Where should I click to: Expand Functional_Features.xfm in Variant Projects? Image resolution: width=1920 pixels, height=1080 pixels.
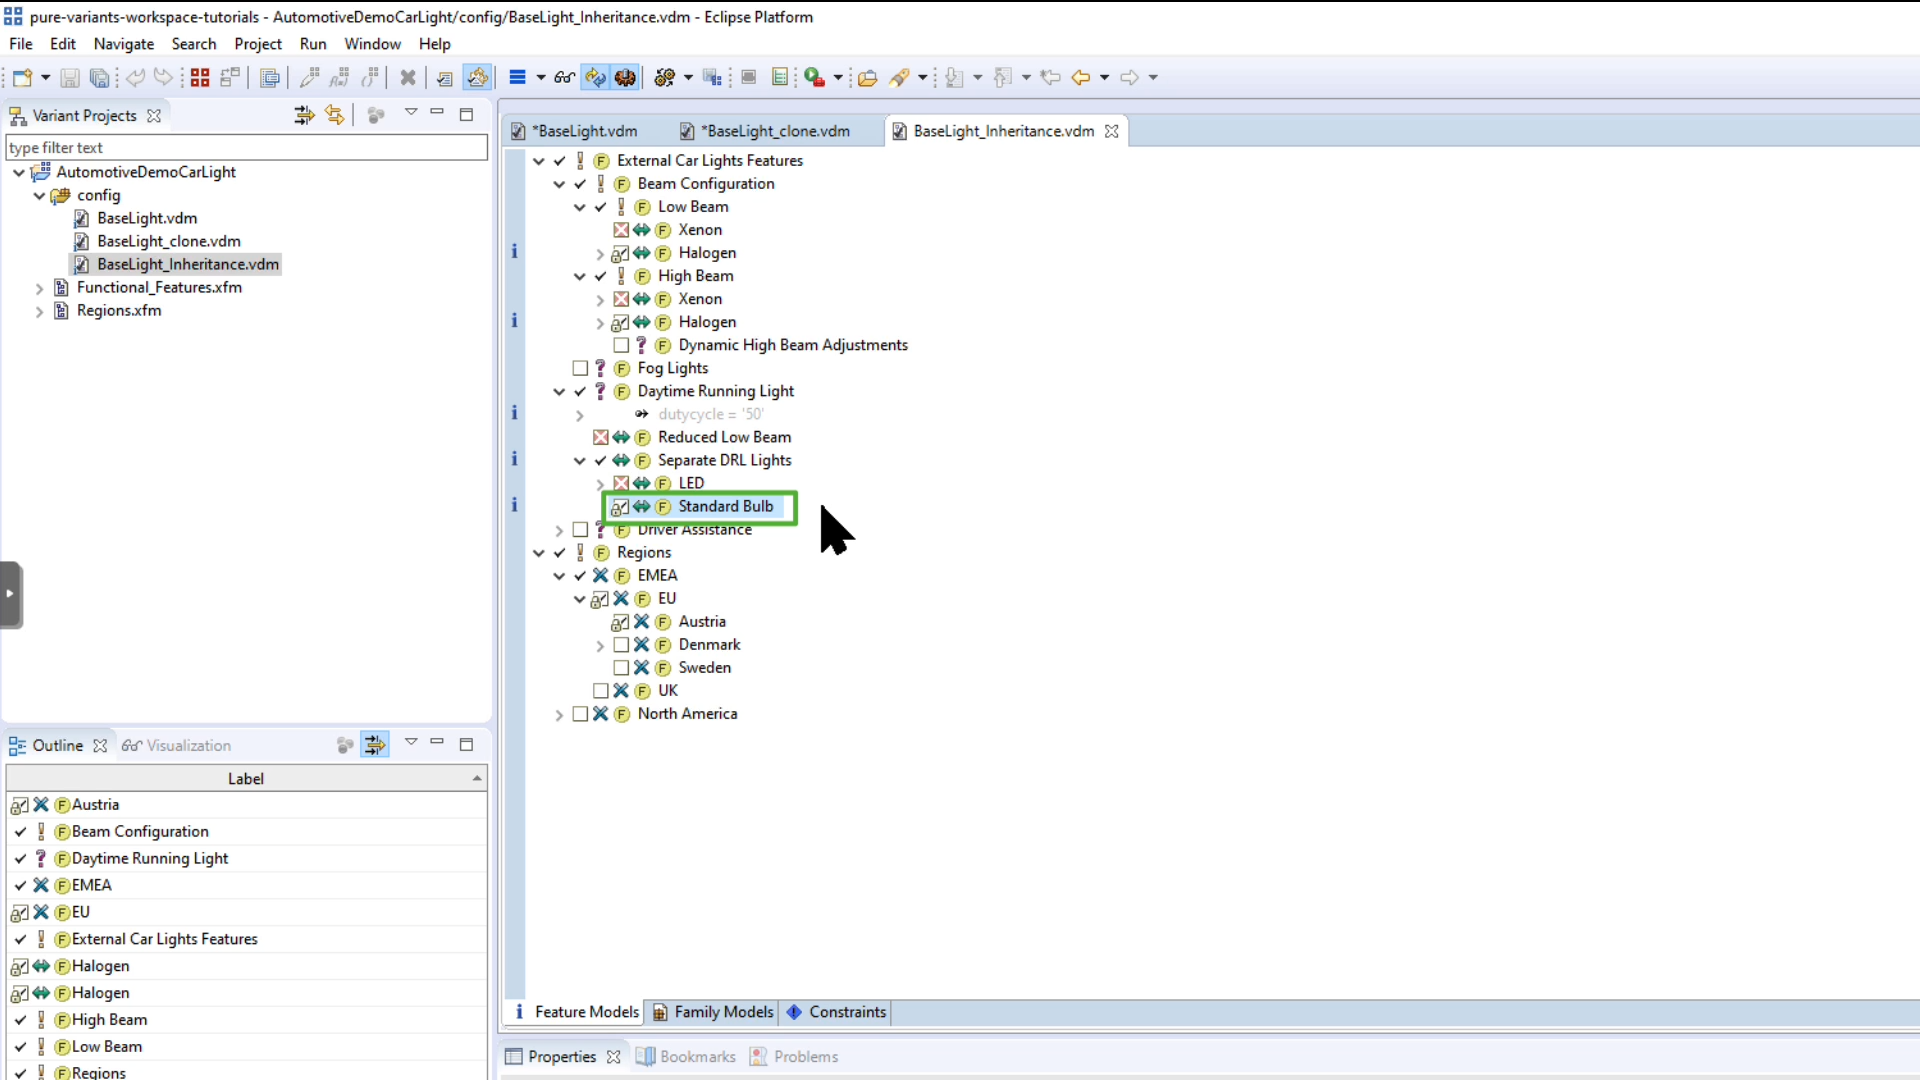coord(39,288)
